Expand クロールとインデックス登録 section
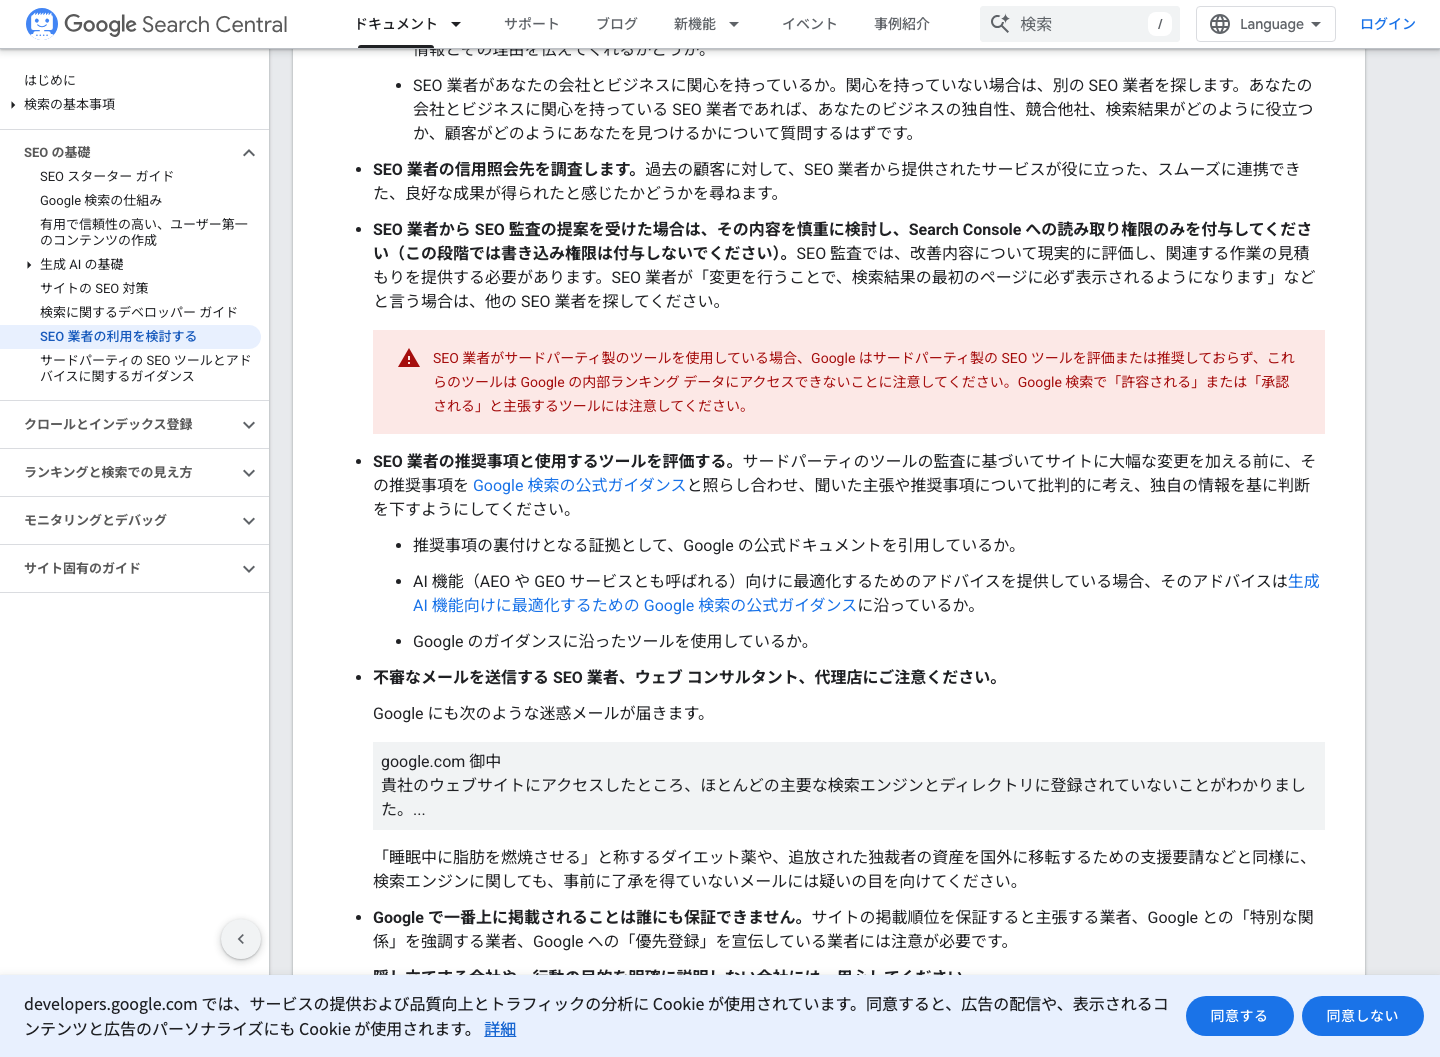Image resolution: width=1440 pixels, height=1057 pixels. tap(249, 425)
